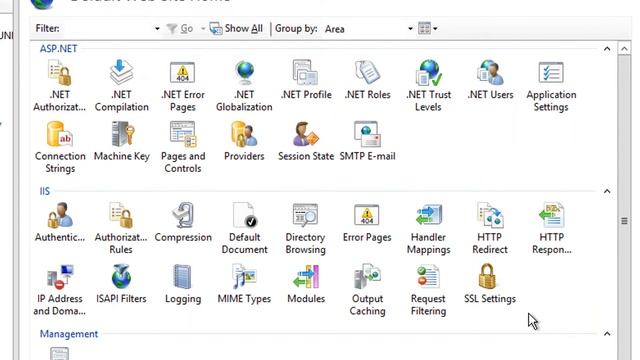
Task: Open HTTP Response Headers feature
Action: (551, 229)
